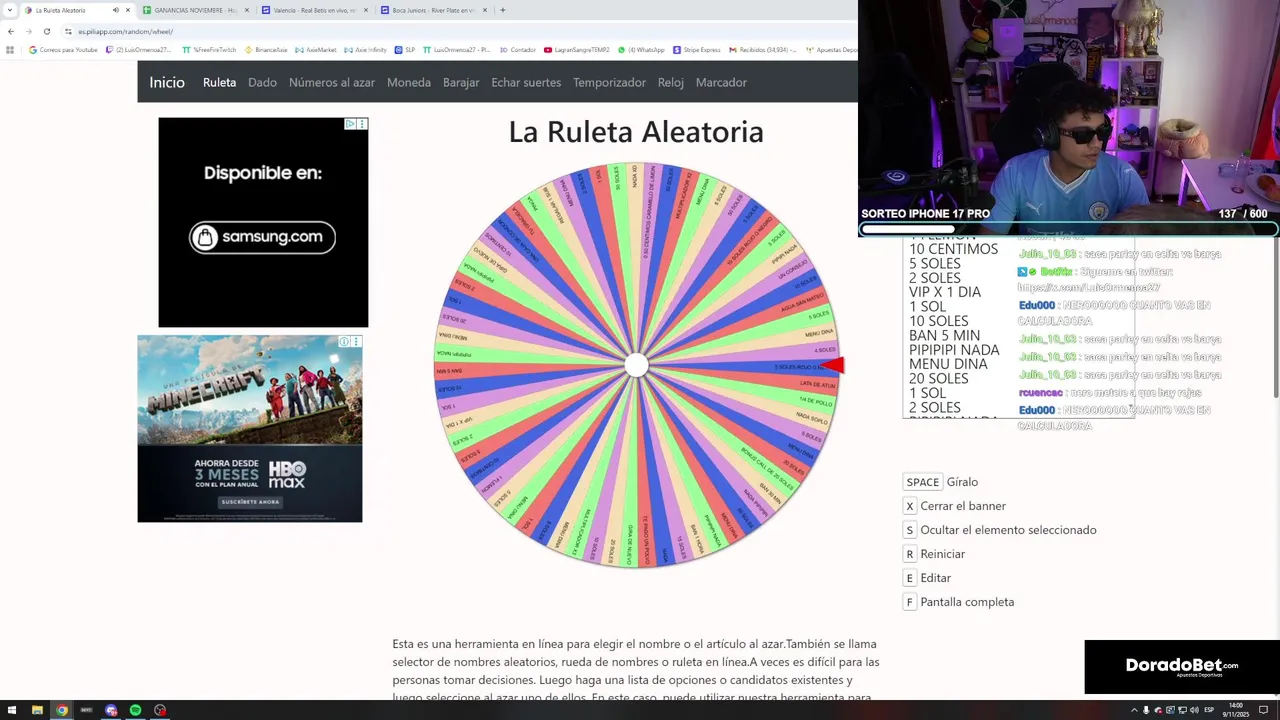Screen dimensions: 1280x720
Task: Click the samsung.com ad button
Action: (x=263, y=237)
